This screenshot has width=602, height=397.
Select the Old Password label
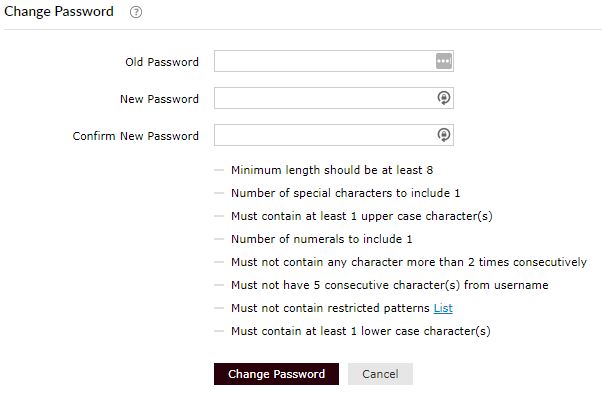pyautogui.click(x=162, y=62)
